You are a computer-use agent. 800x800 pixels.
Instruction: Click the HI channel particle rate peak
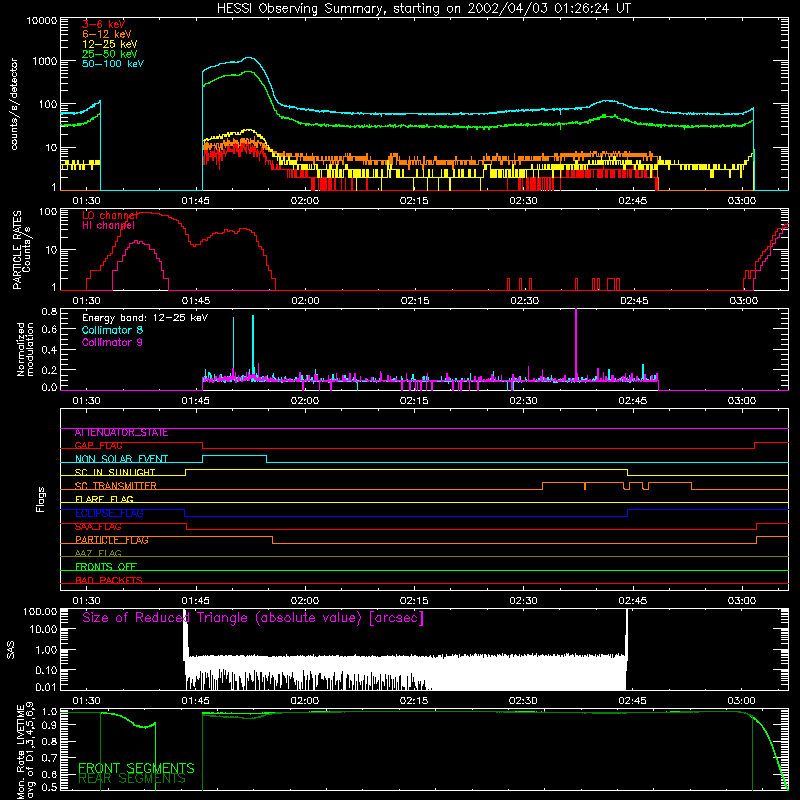[138, 243]
